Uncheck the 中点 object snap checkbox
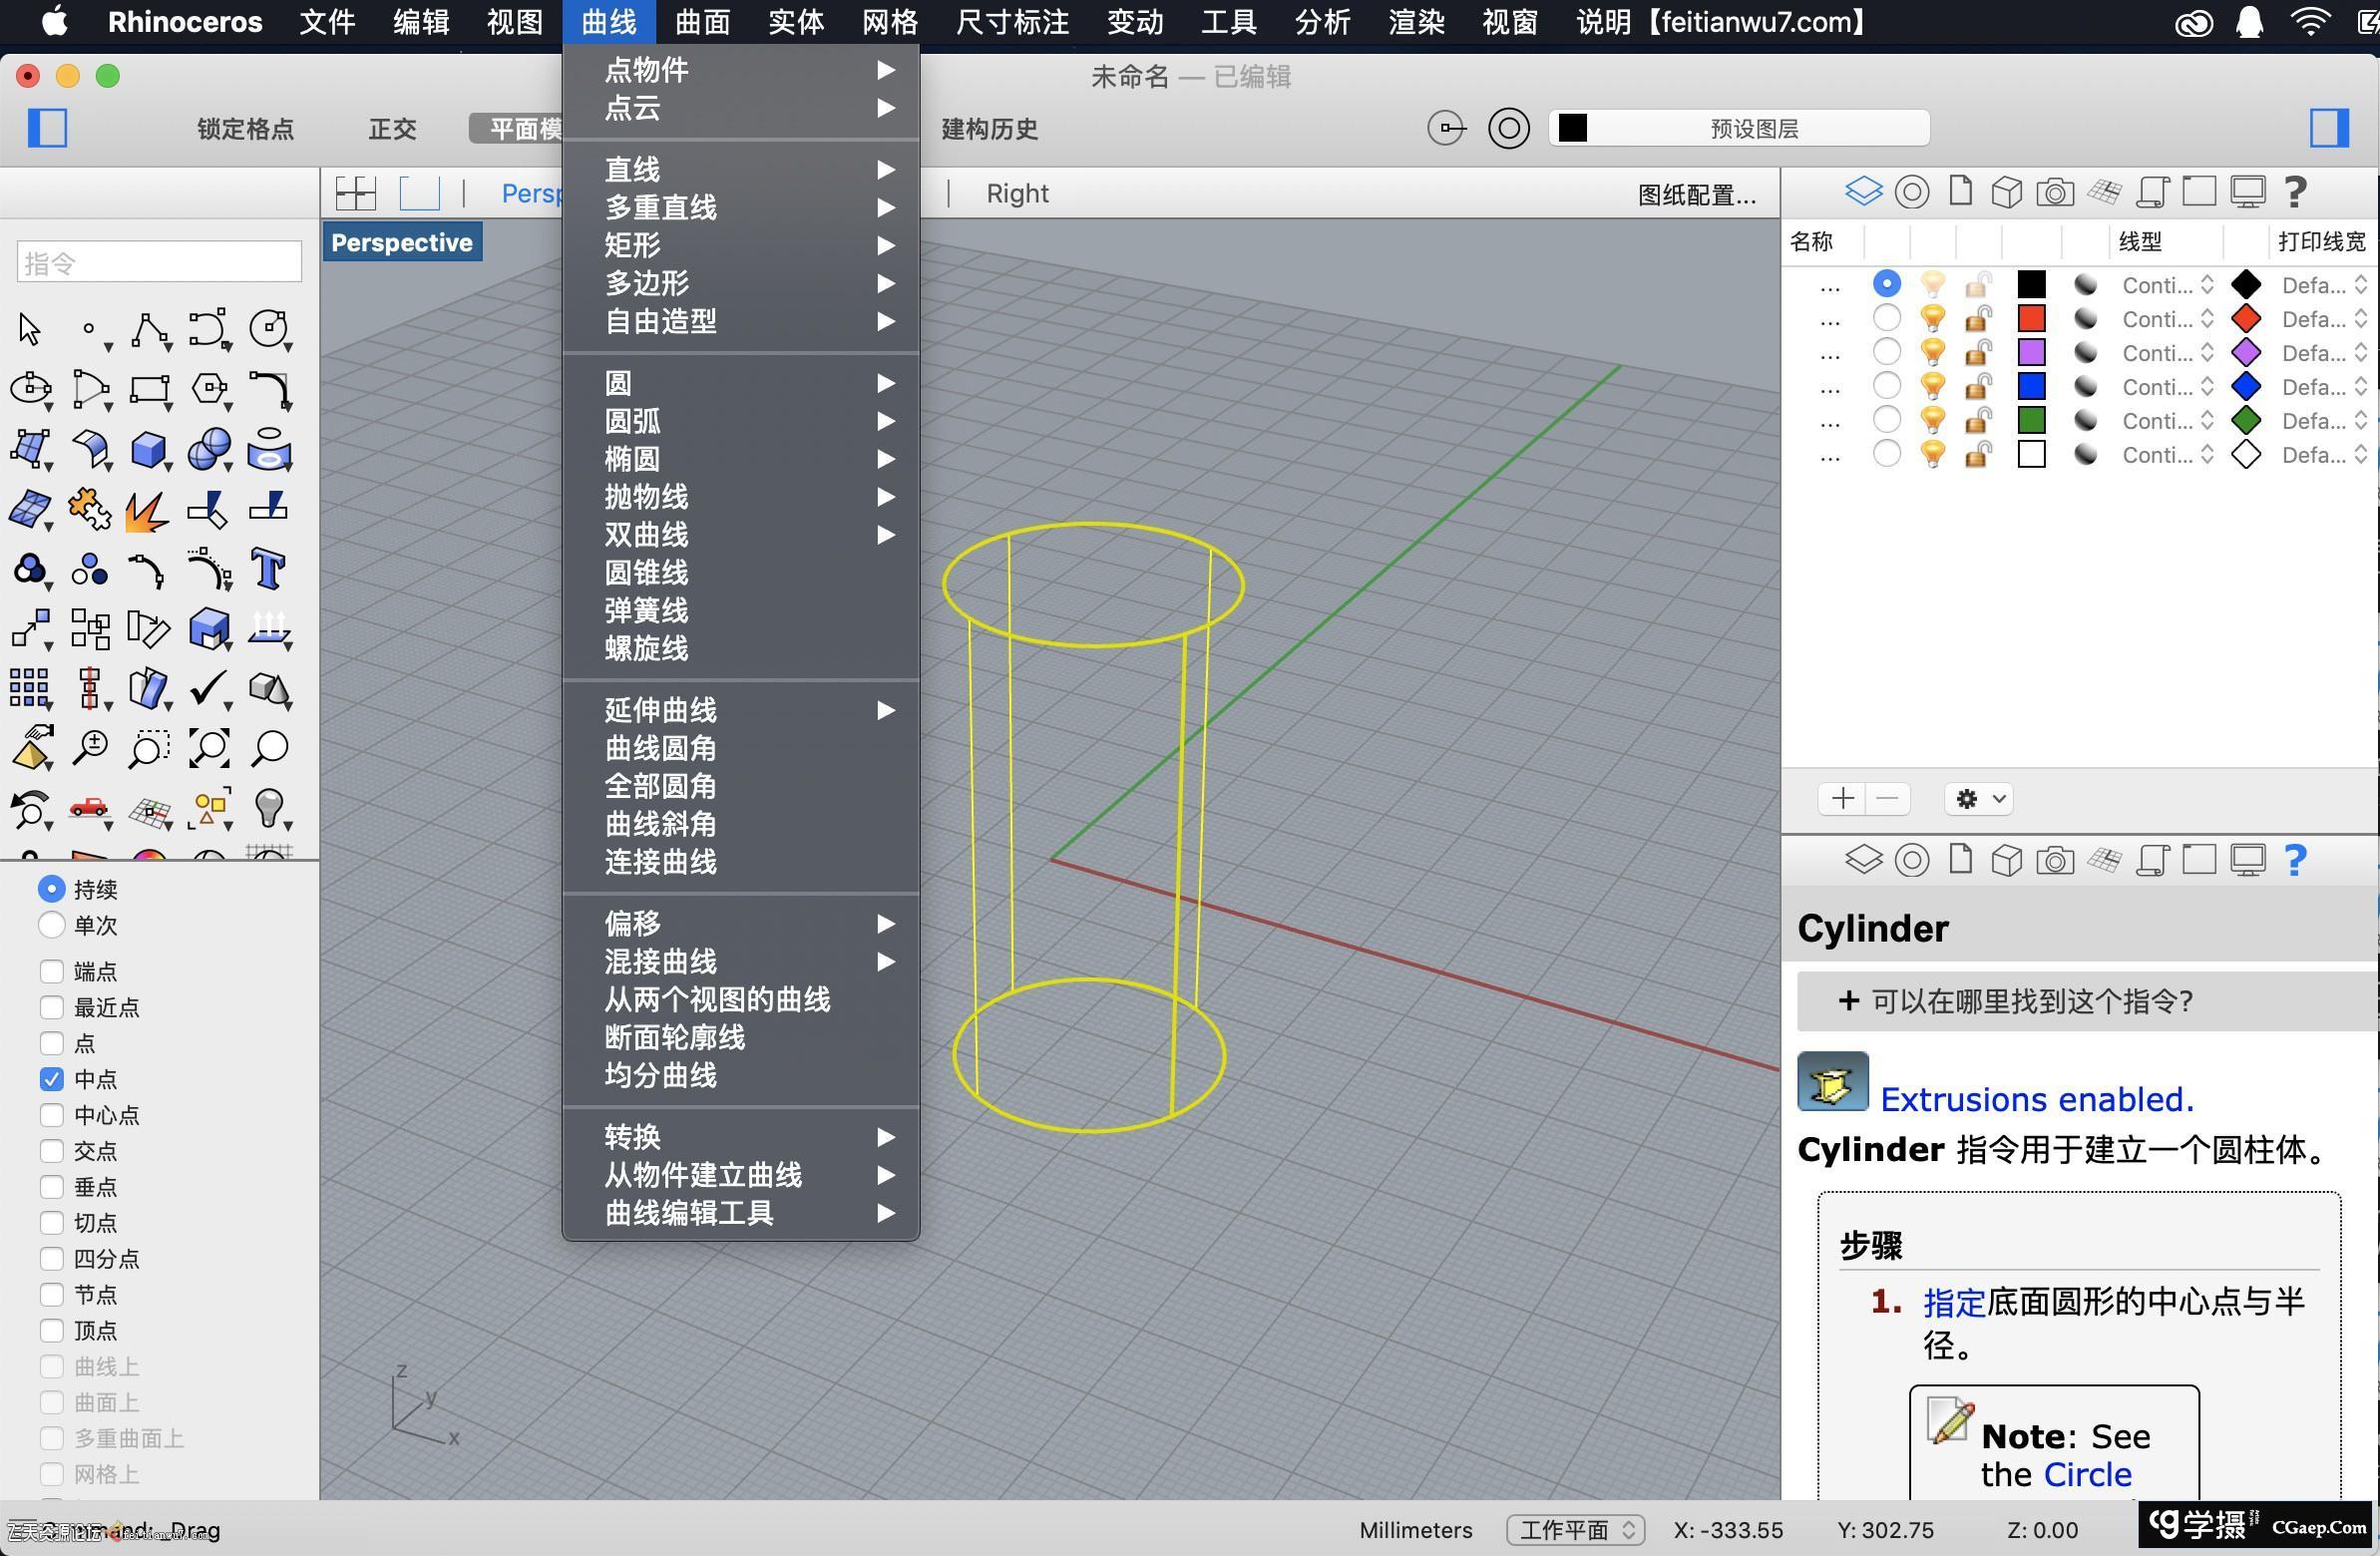Image resolution: width=2380 pixels, height=1556 pixels. click(52, 1079)
